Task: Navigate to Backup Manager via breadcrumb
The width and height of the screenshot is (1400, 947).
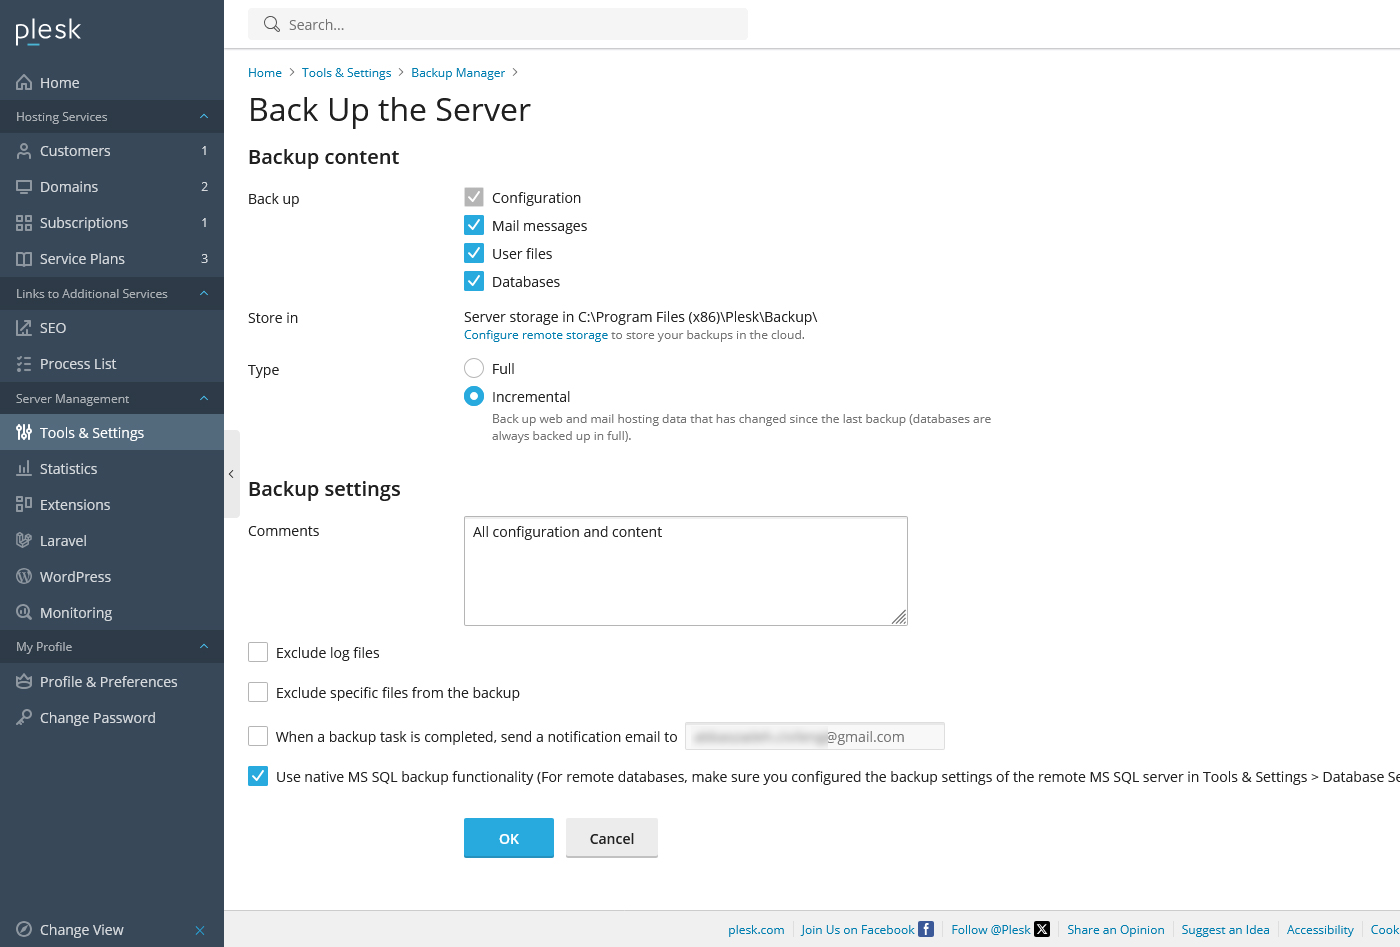Action: (x=458, y=72)
